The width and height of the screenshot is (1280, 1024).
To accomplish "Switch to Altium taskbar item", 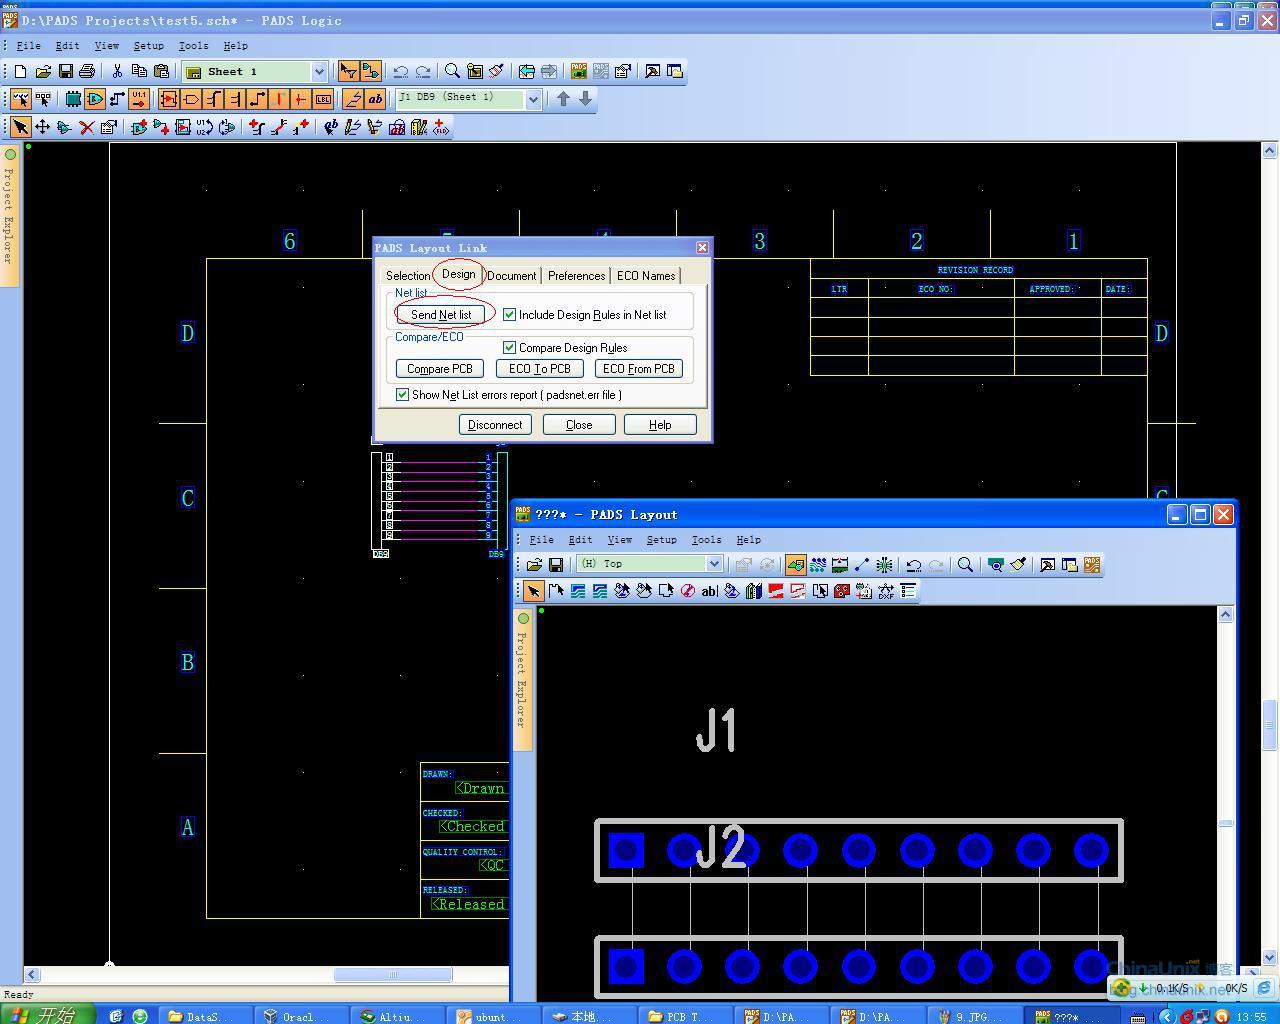I will 398,1016.
